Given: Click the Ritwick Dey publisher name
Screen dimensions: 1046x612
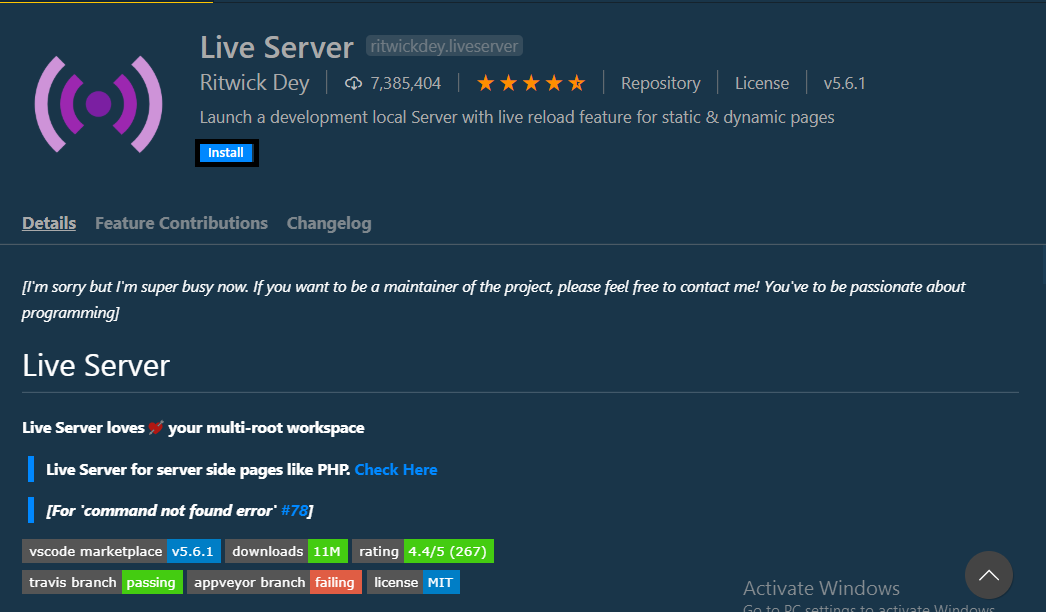Looking at the screenshot, I should coord(255,82).
